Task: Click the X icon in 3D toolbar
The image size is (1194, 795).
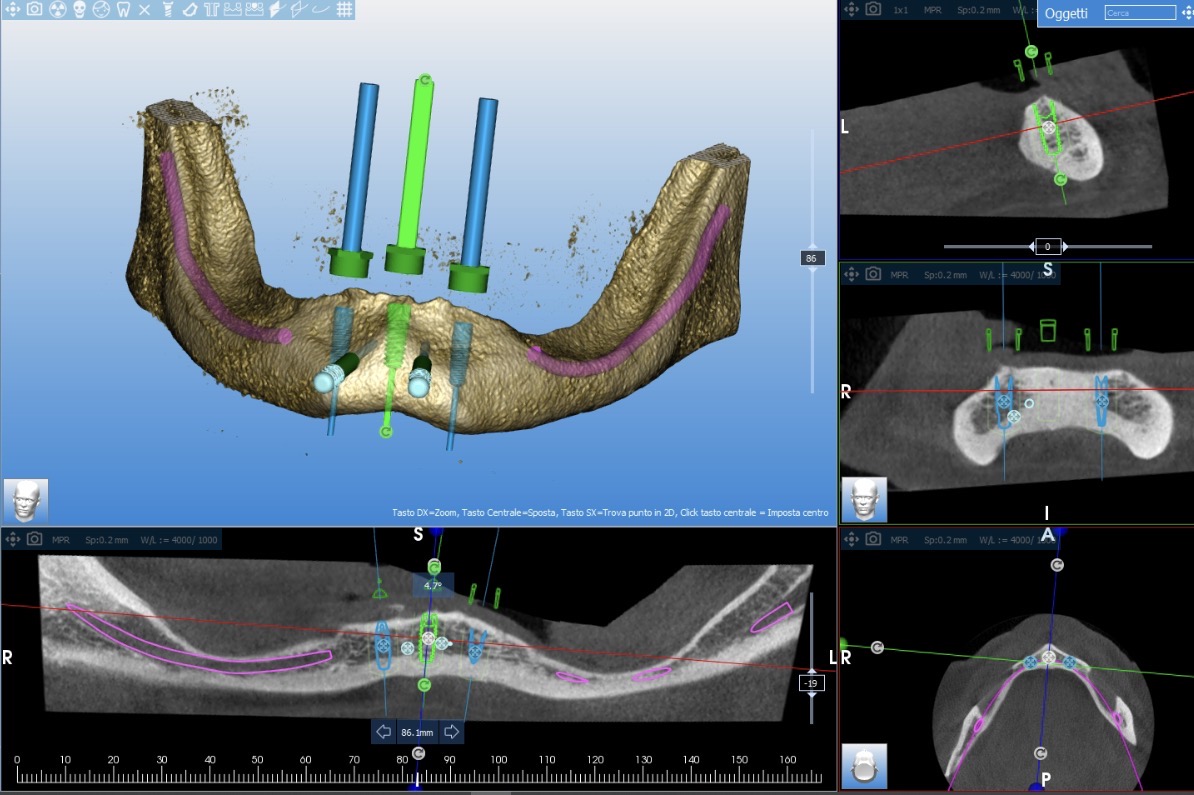Action: [x=145, y=9]
